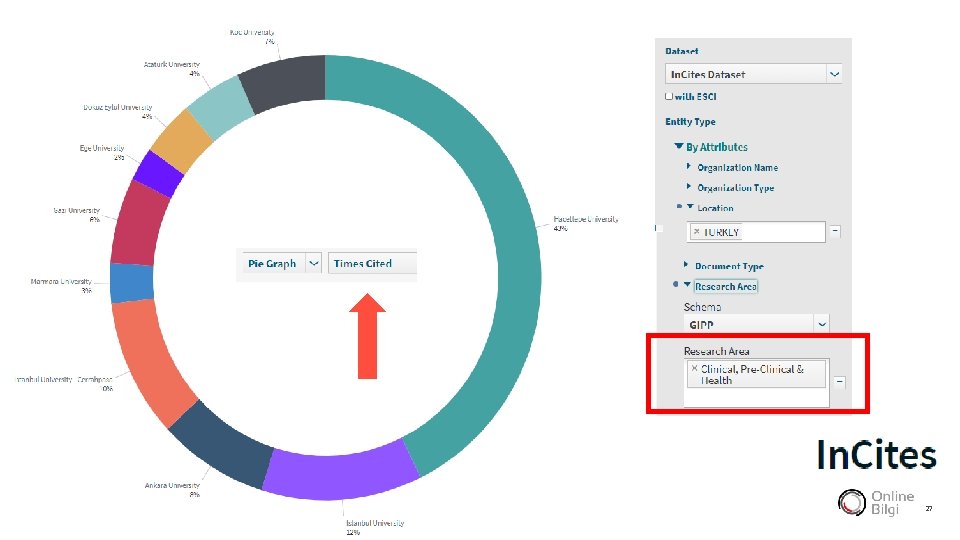Click minus button next to Research Area field
The height and width of the screenshot is (540, 960).
click(839, 381)
